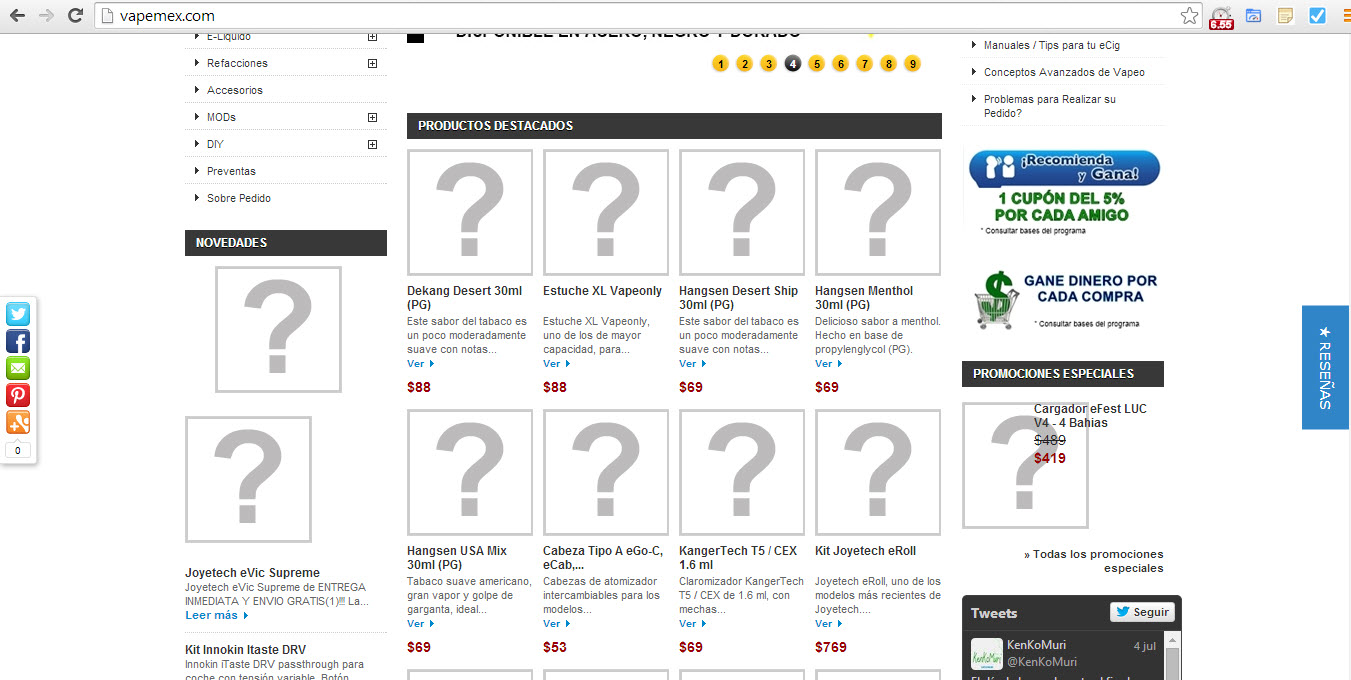Go to slide 5 of banner
This screenshot has width=1351, height=680.
816,64
